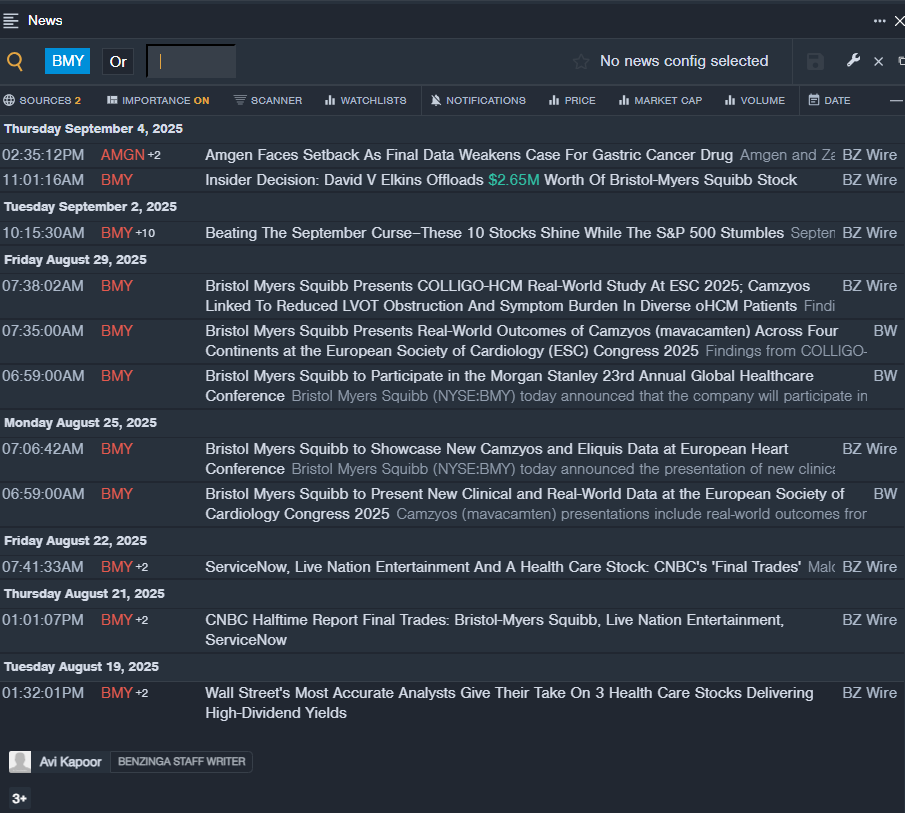Click the BW source on 07:35:00AM row
This screenshot has width=905, height=813.
[x=885, y=331]
